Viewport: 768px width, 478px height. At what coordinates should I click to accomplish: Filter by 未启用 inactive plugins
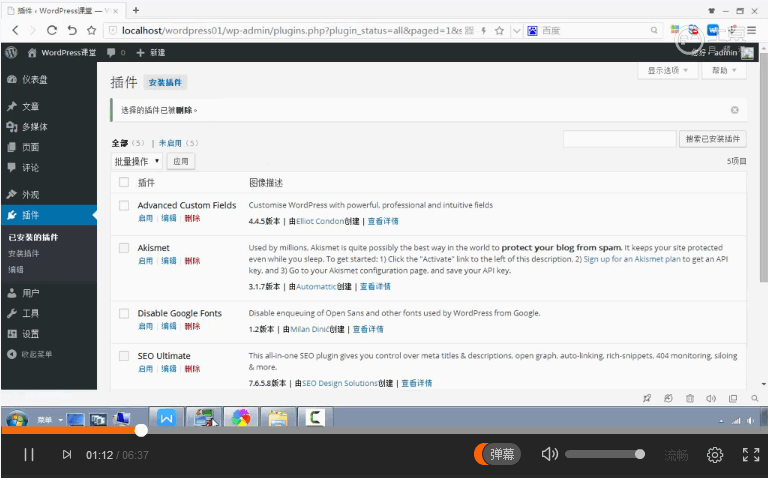point(170,143)
